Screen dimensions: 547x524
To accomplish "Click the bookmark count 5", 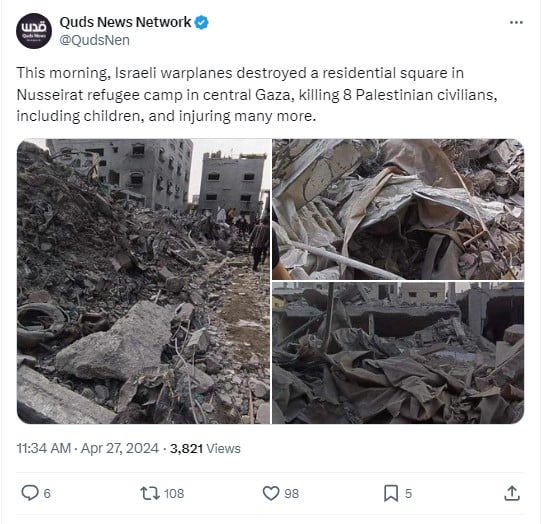I will [409, 494].
